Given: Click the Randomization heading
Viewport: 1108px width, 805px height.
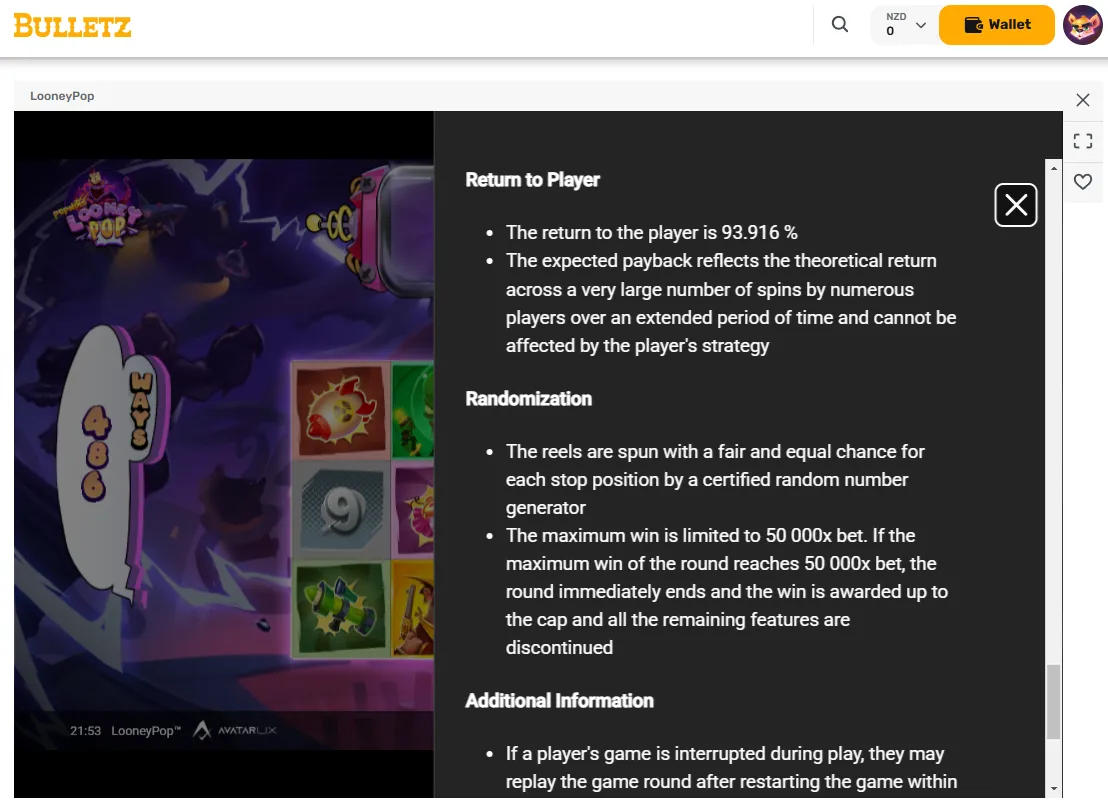Looking at the screenshot, I should [528, 399].
